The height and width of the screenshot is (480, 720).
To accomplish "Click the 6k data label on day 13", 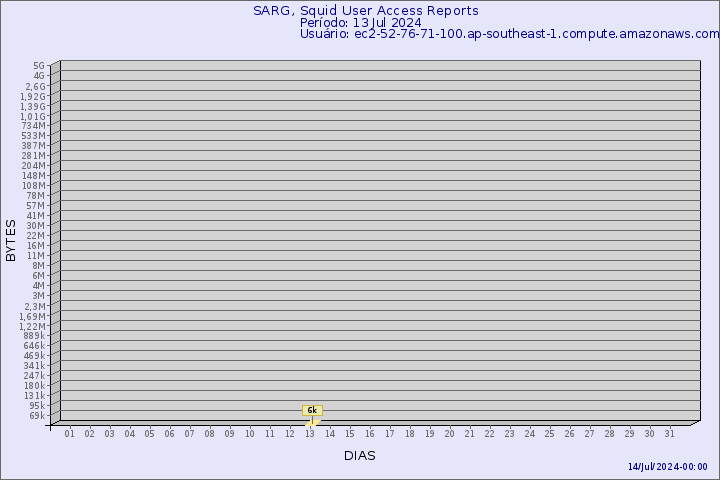I will coord(312,410).
